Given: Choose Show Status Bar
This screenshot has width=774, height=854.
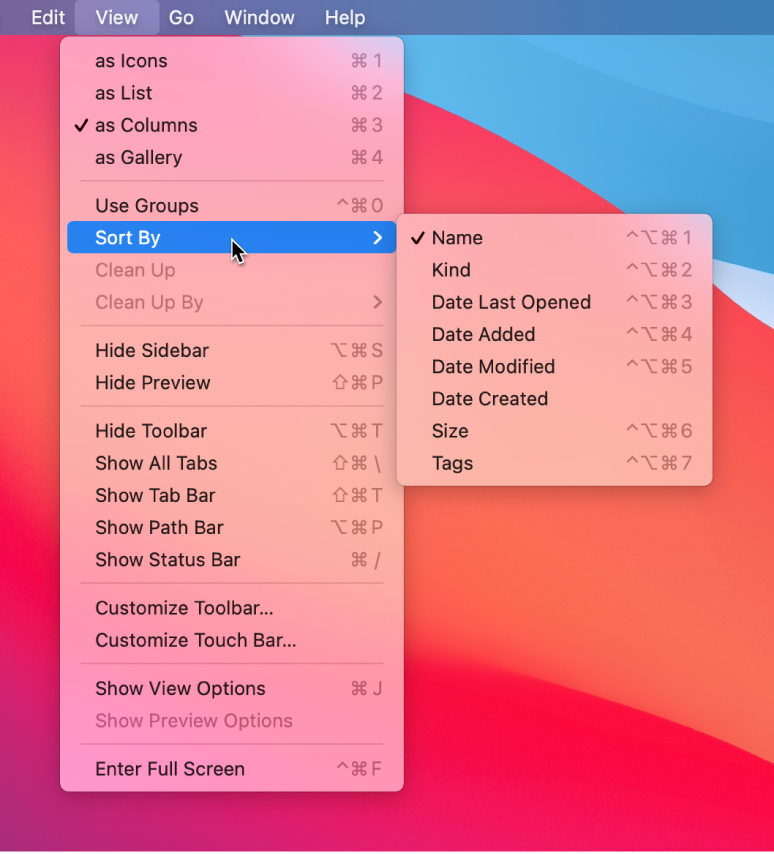Looking at the screenshot, I should [x=231, y=560].
